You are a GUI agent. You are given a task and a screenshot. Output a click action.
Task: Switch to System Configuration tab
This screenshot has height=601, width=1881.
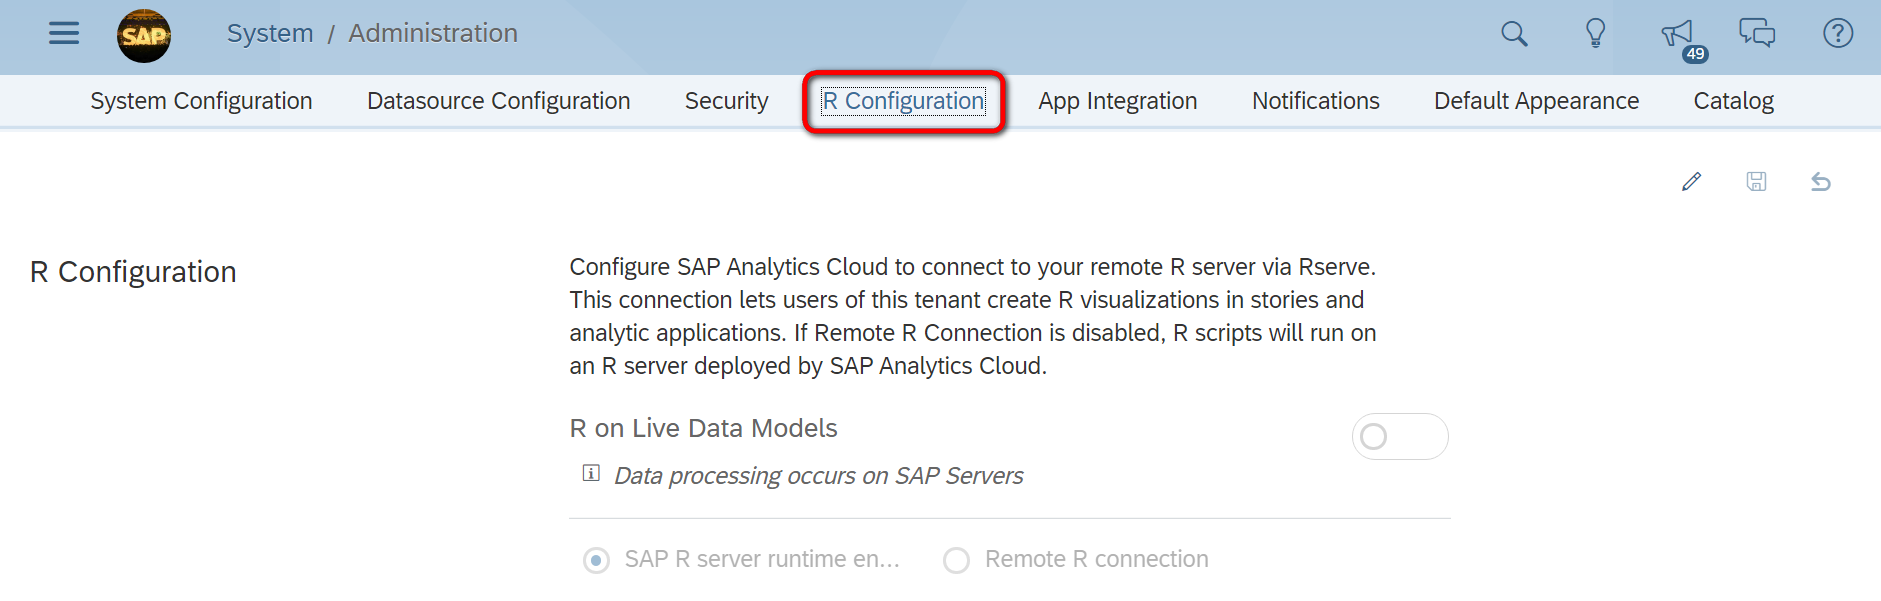tap(201, 101)
